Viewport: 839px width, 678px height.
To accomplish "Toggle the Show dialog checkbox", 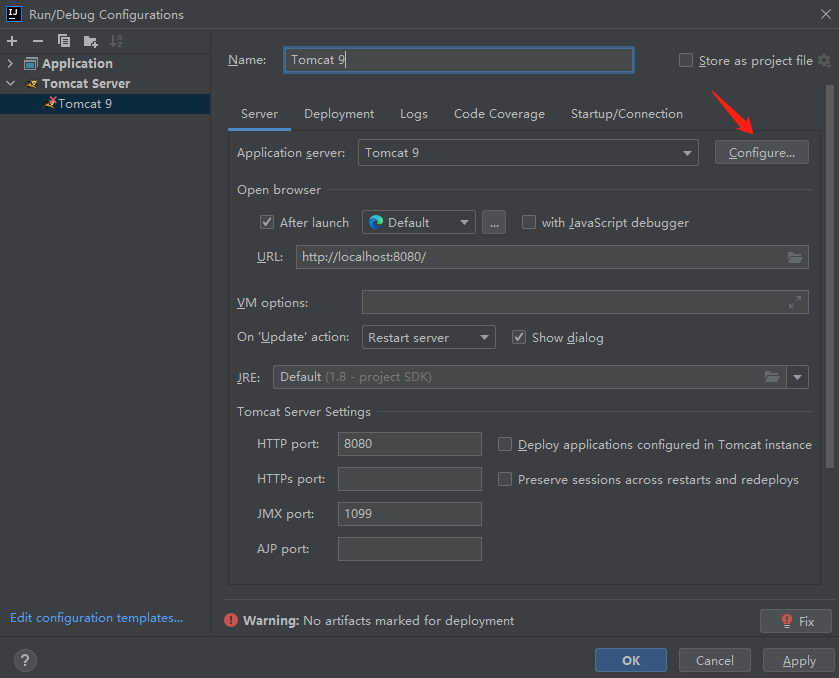I will [518, 337].
